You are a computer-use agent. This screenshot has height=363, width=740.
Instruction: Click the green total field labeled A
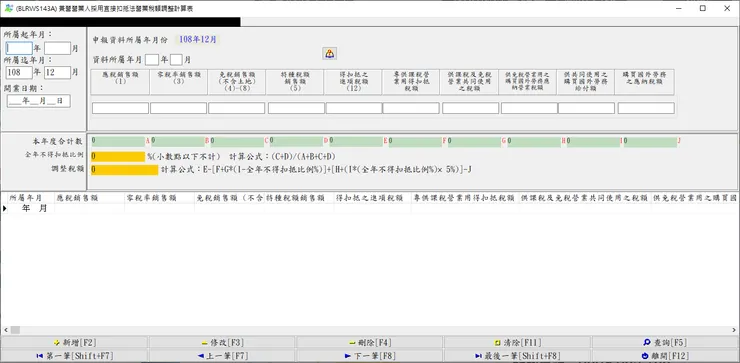118,142
